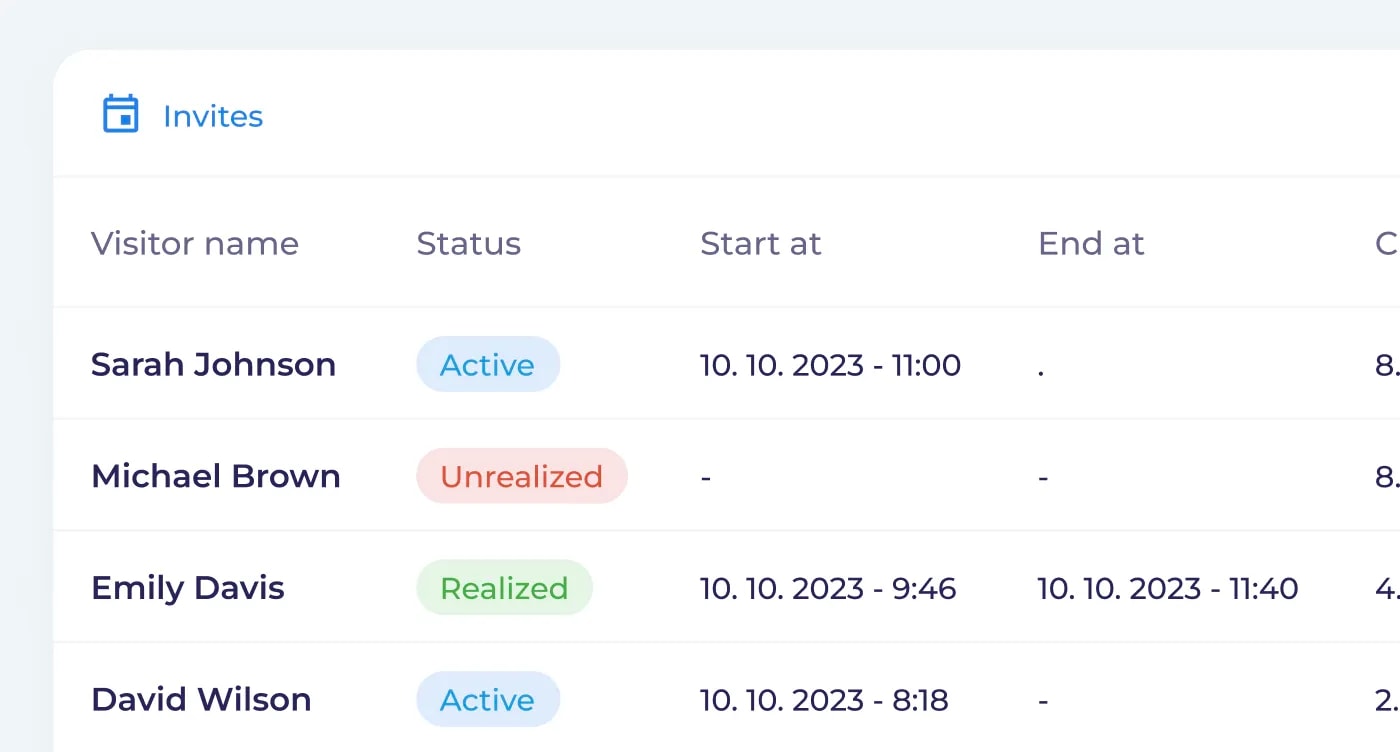The height and width of the screenshot is (752, 1400).
Task: Select Michael Brown's visitor name
Action: [216, 476]
